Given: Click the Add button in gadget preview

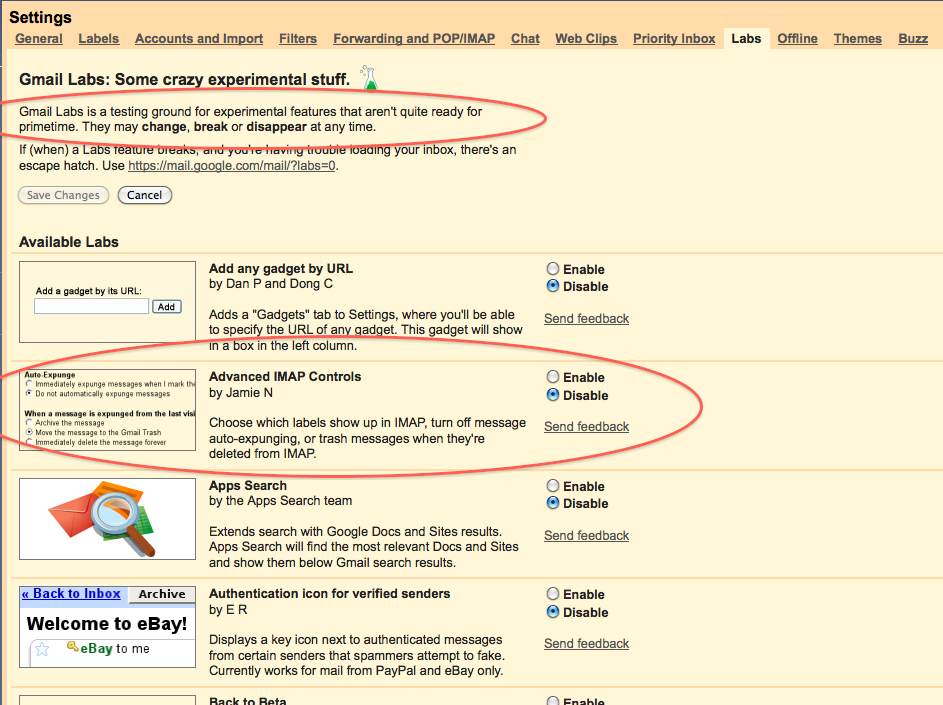Looking at the screenshot, I should point(167,307).
